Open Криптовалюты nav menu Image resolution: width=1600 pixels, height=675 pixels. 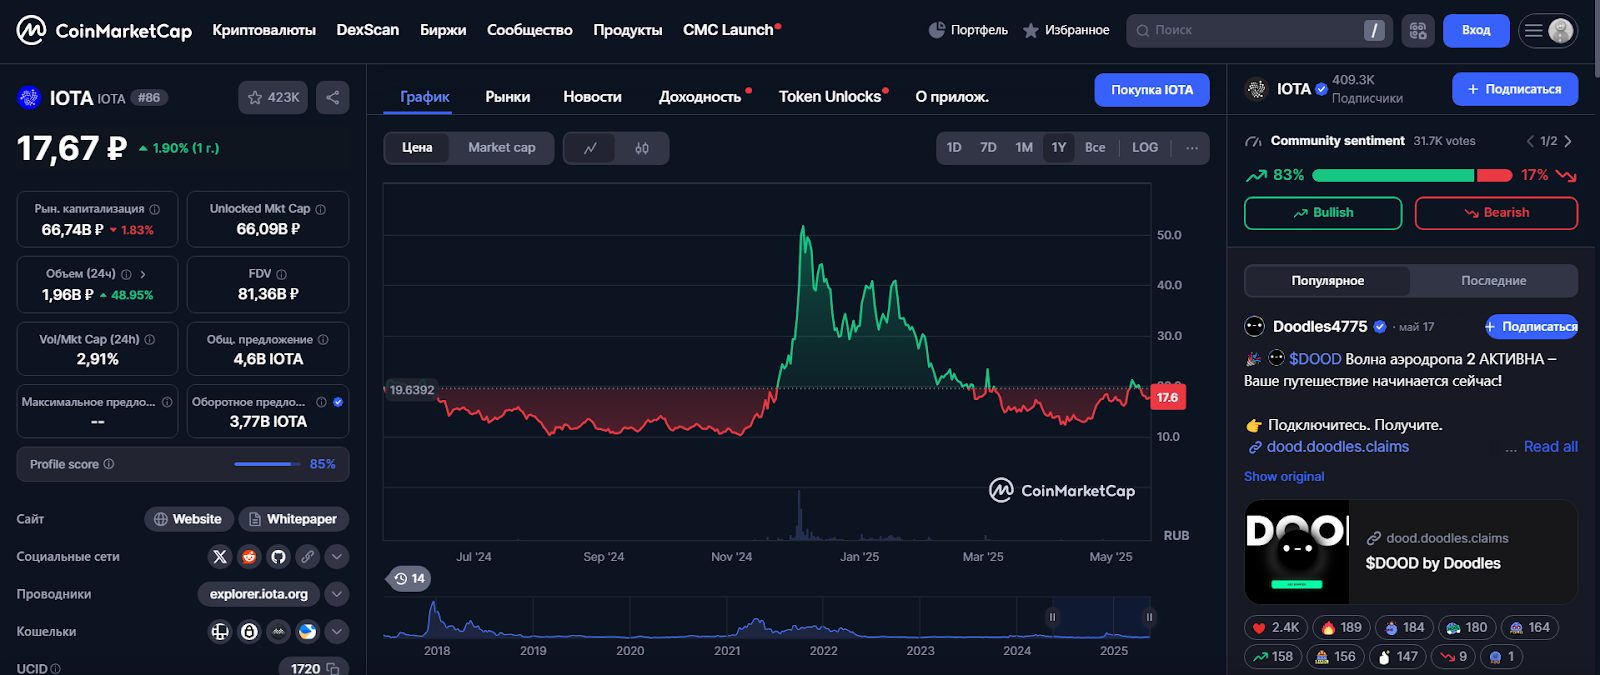[264, 30]
